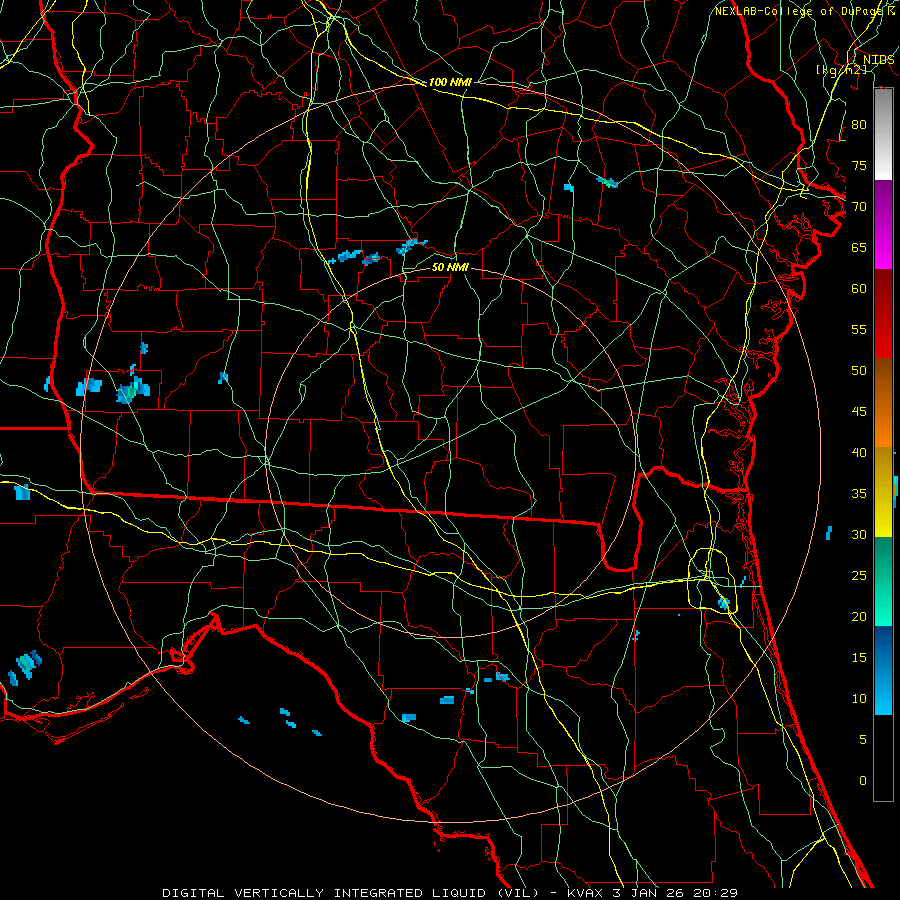Select the red segment of the color scale
The width and height of the screenshot is (900, 900).
point(883,314)
